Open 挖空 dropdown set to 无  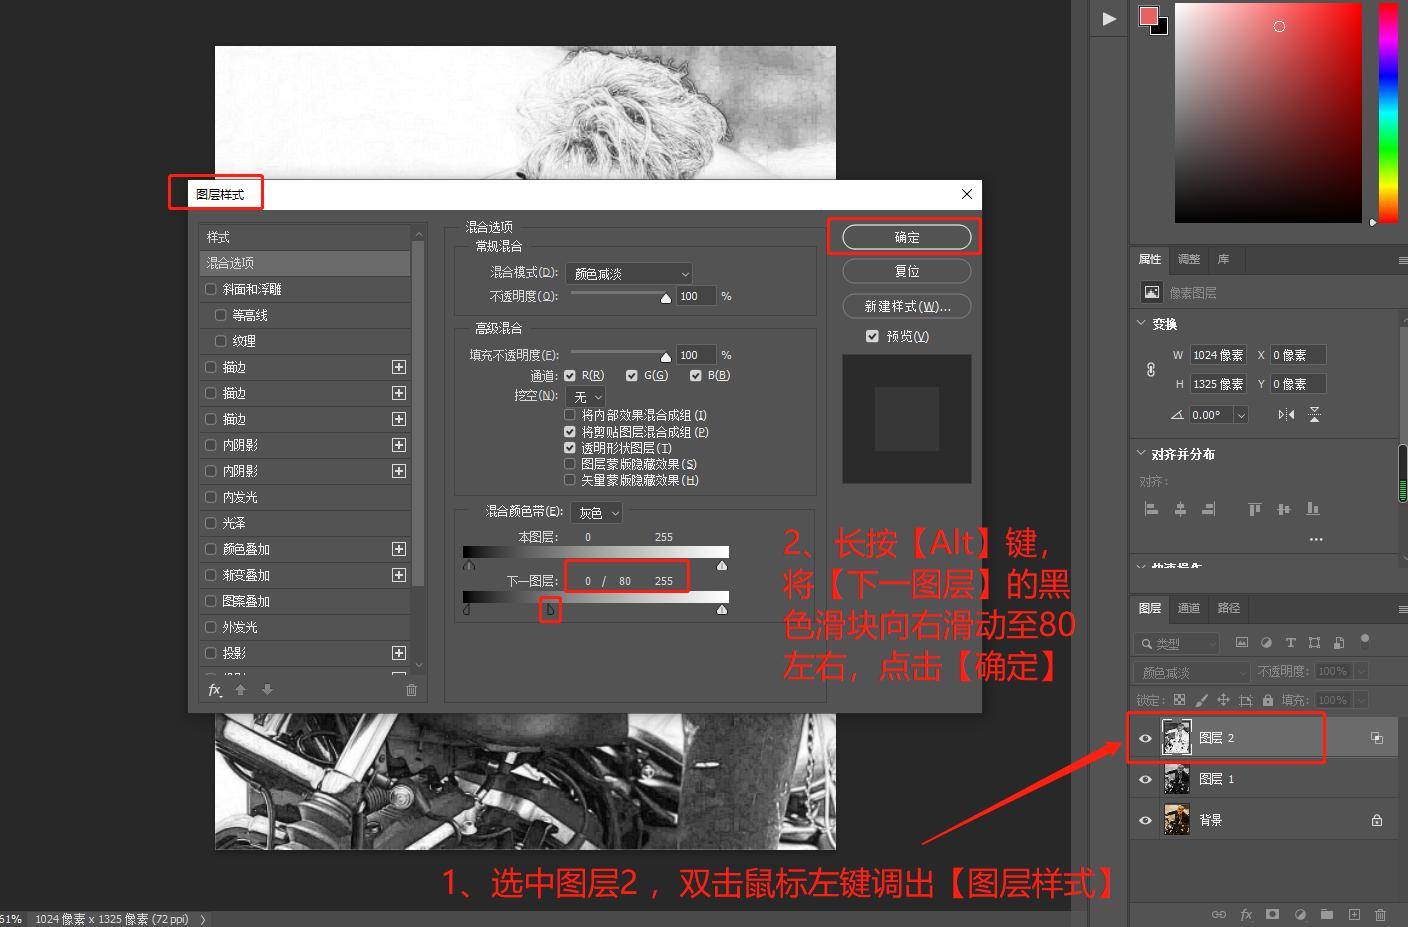point(586,397)
